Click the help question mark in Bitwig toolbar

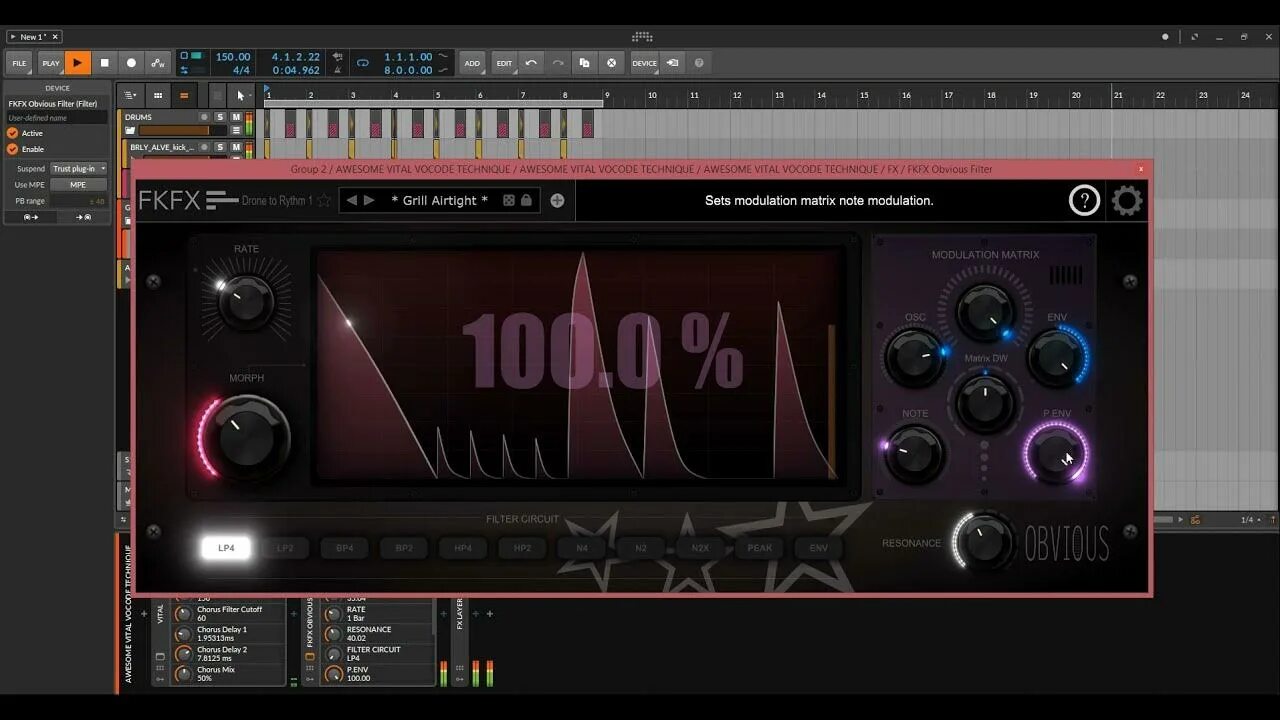coord(699,63)
